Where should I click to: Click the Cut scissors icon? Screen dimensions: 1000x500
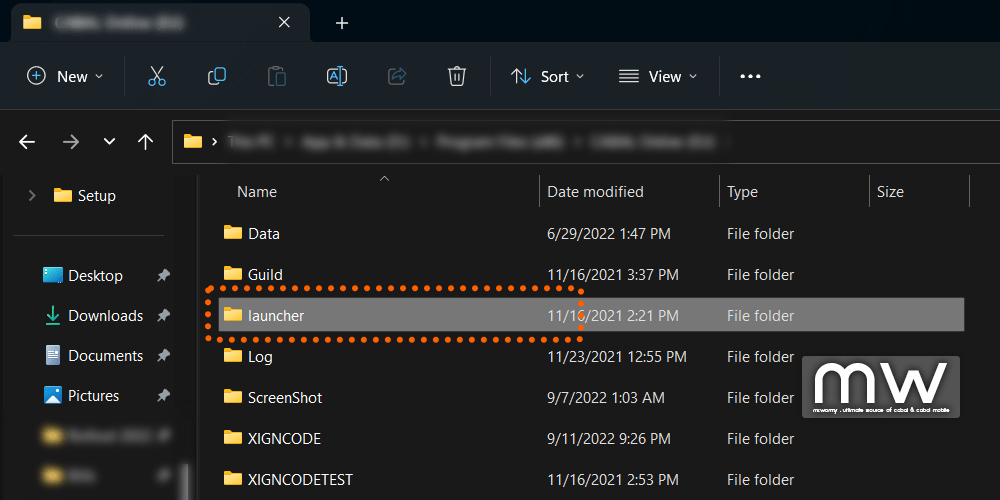157,76
